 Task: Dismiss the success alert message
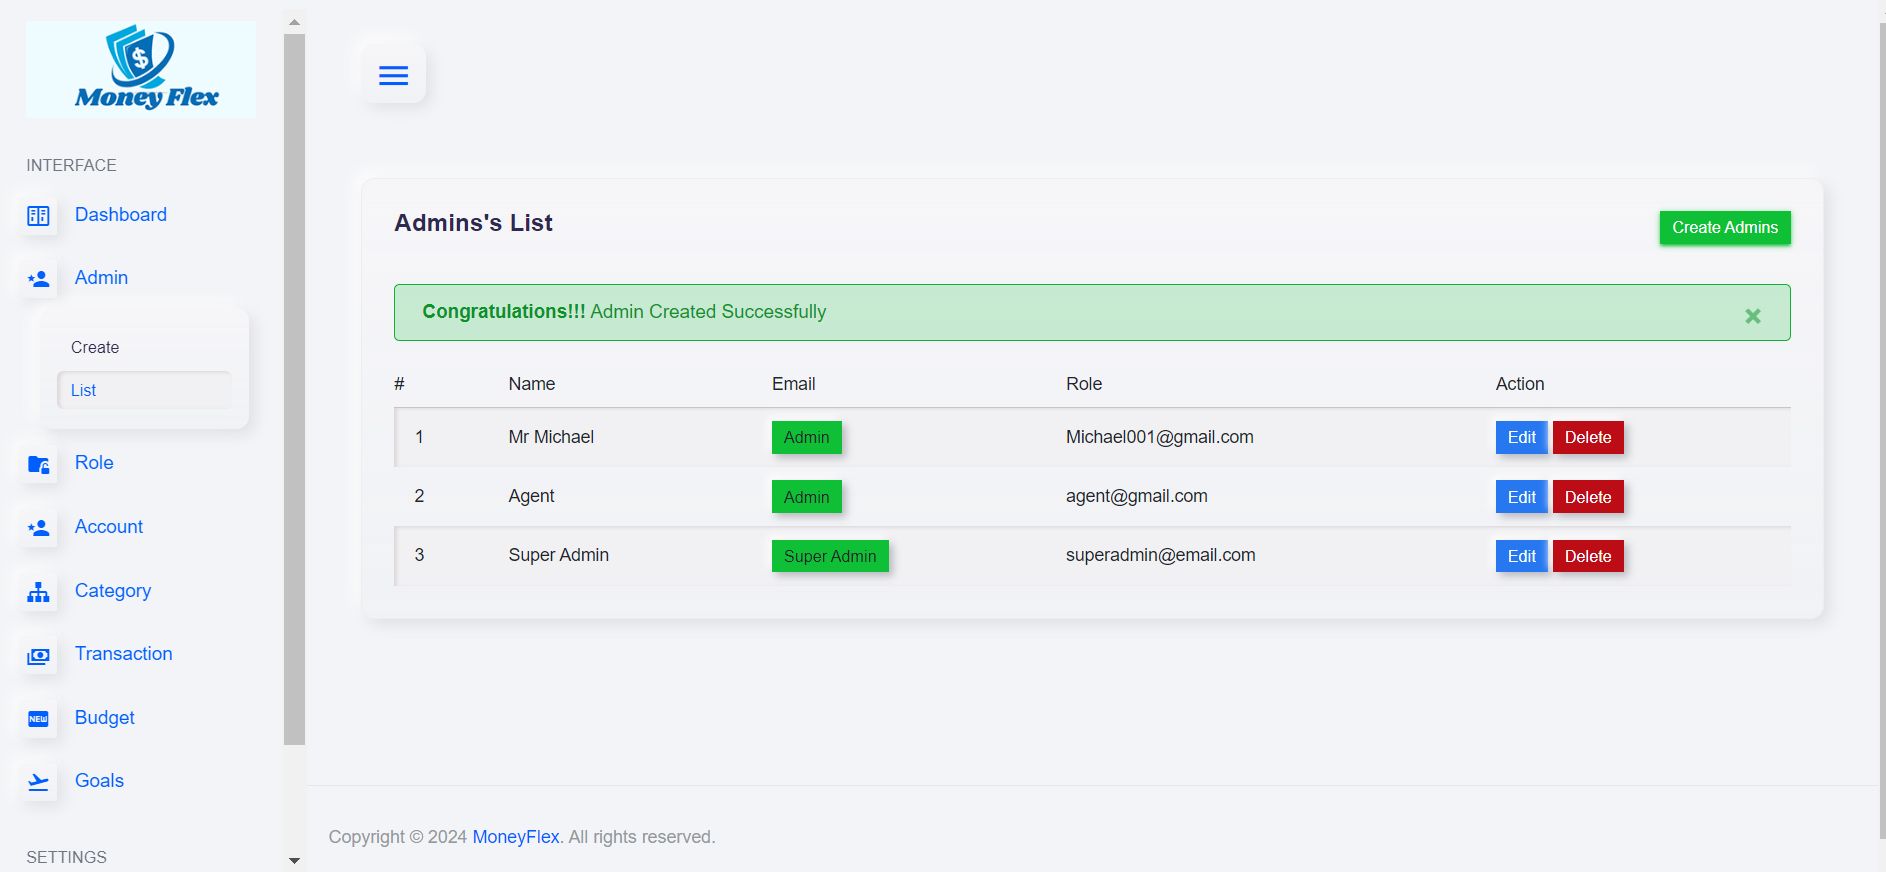1752,316
